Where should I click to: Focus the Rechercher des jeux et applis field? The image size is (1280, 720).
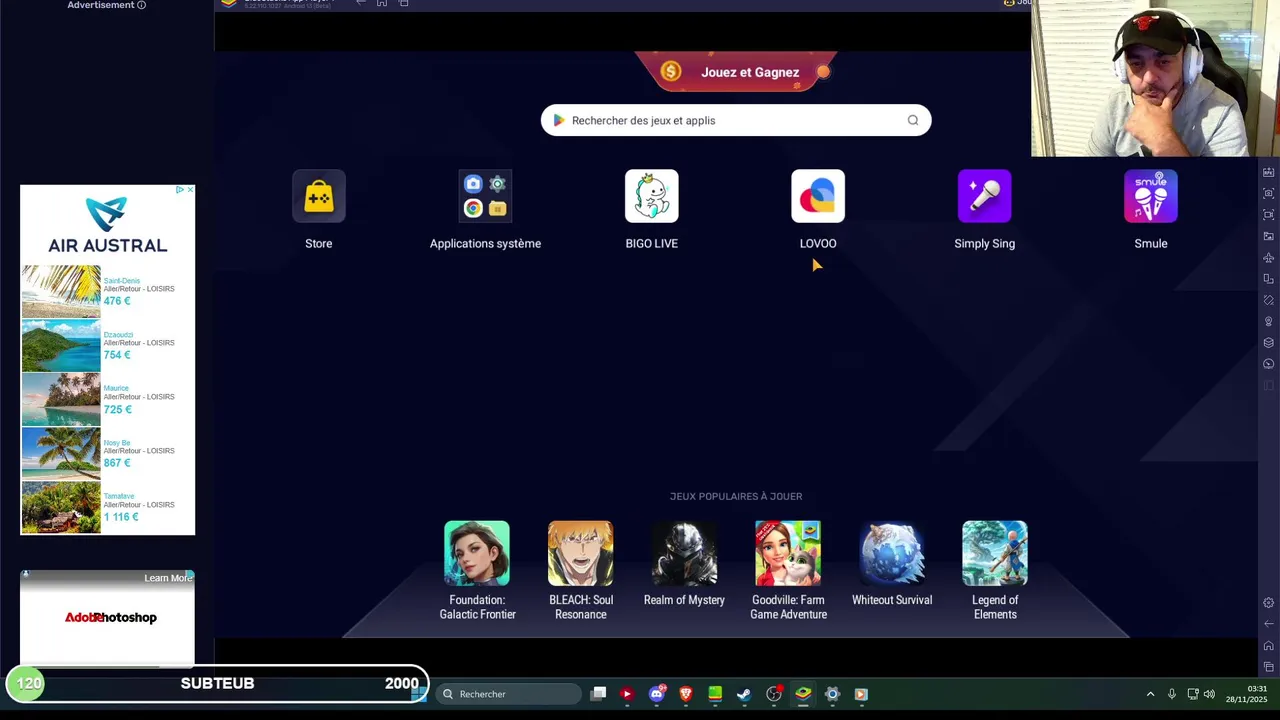pos(736,120)
